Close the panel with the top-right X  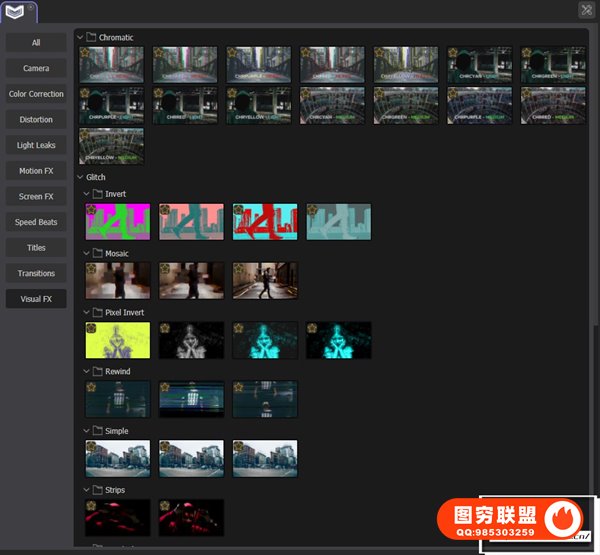tap(586, 10)
